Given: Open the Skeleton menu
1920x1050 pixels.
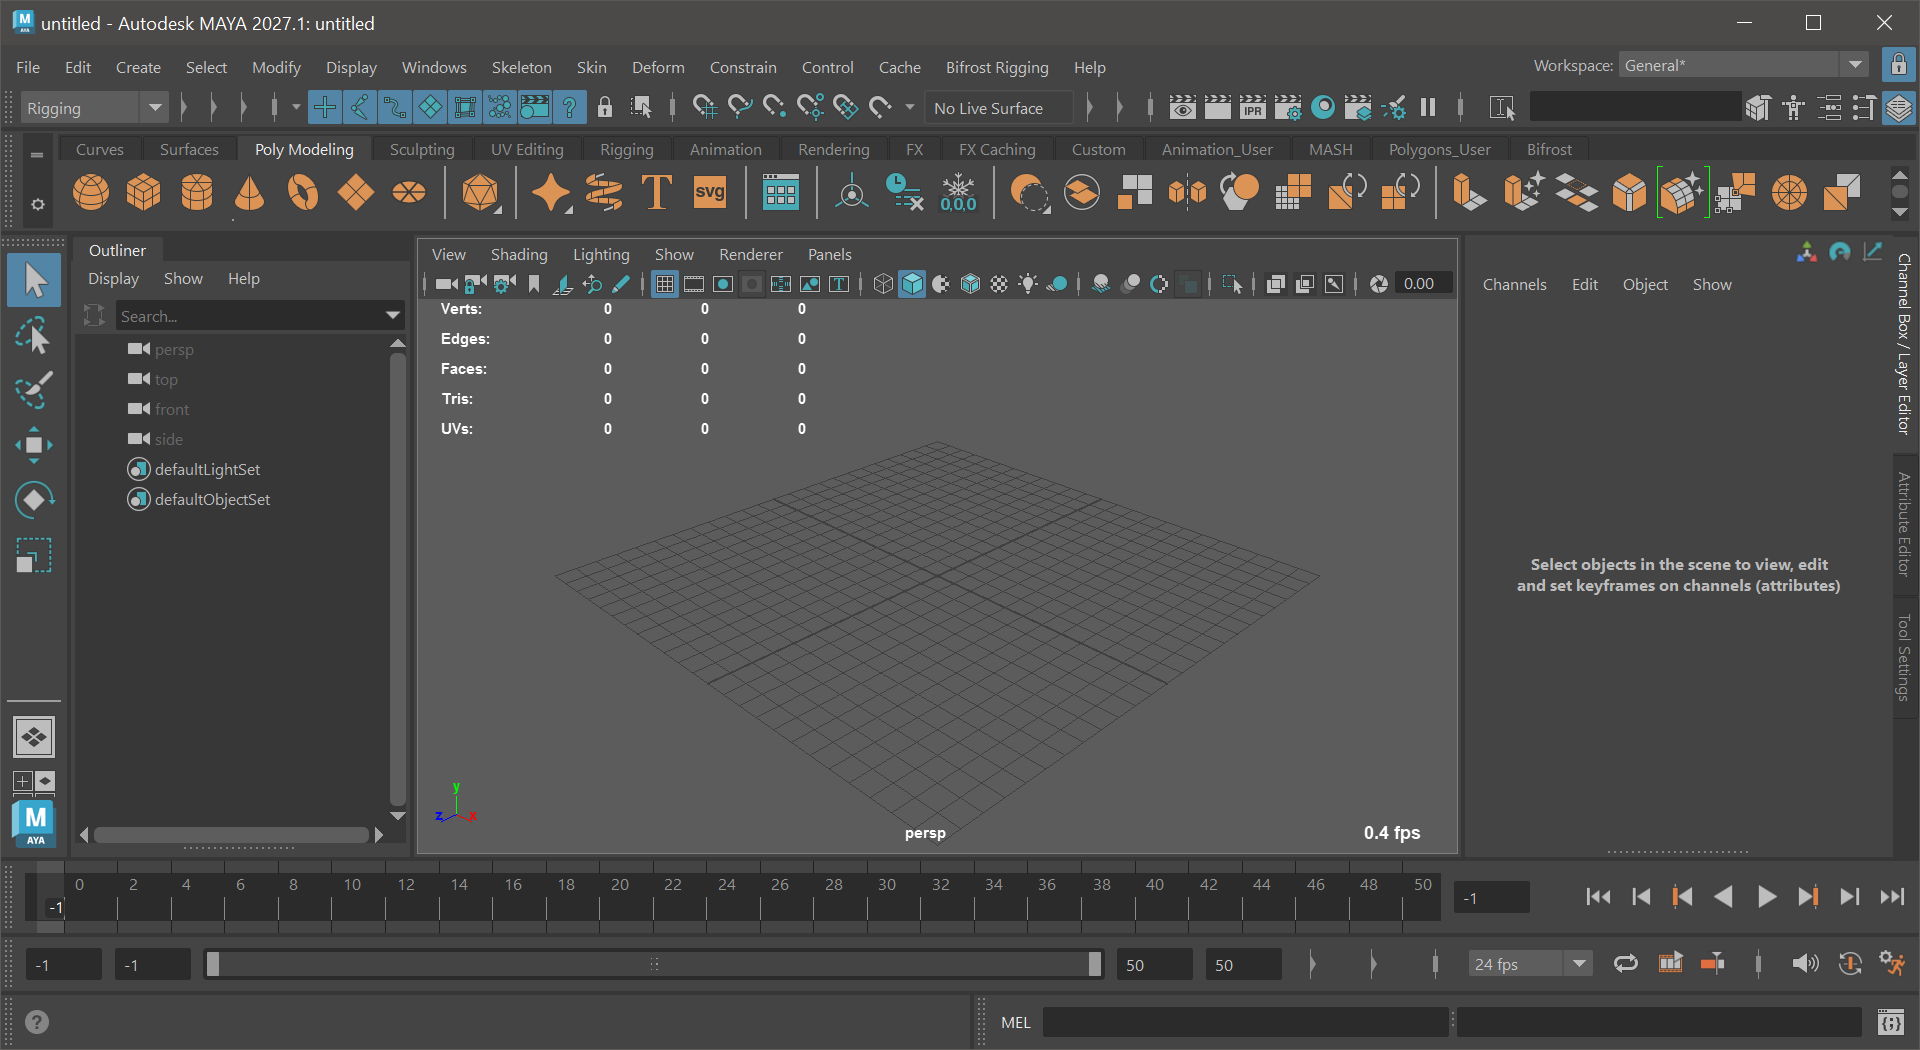Looking at the screenshot, I should pyautogui.click(x=521, y=67).
